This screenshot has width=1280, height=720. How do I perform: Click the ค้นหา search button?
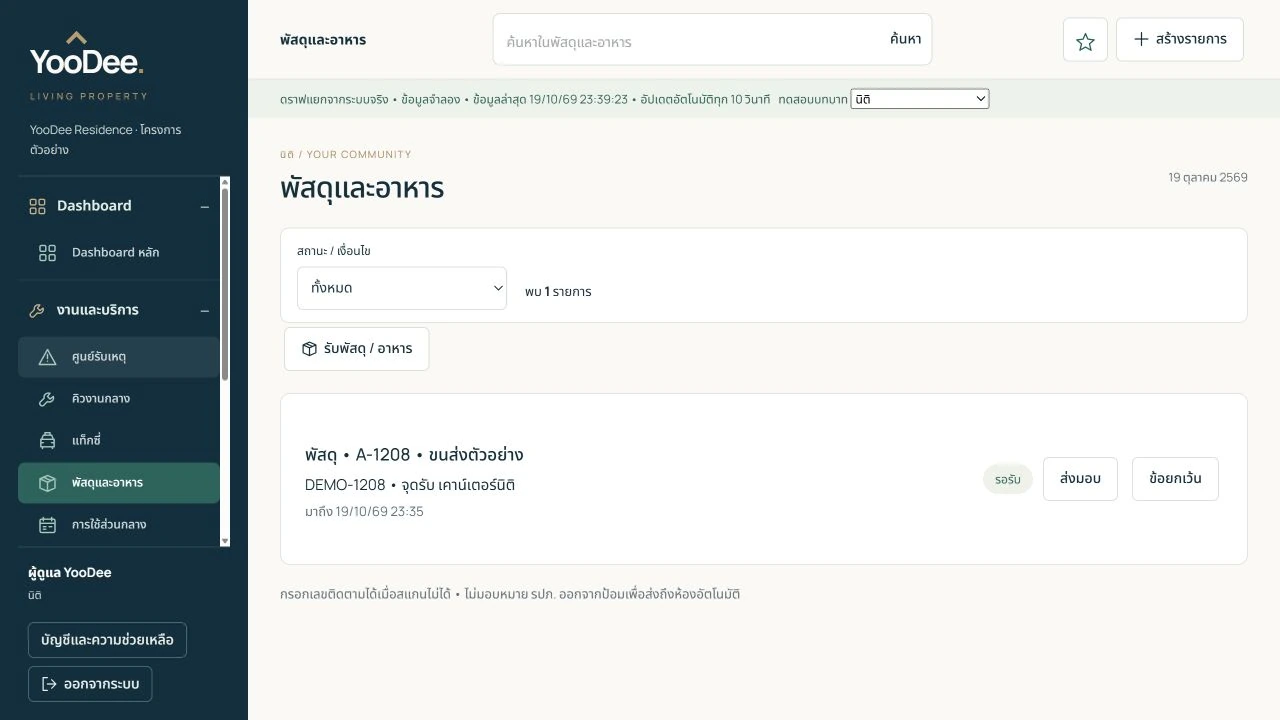[x=905, y=39]
